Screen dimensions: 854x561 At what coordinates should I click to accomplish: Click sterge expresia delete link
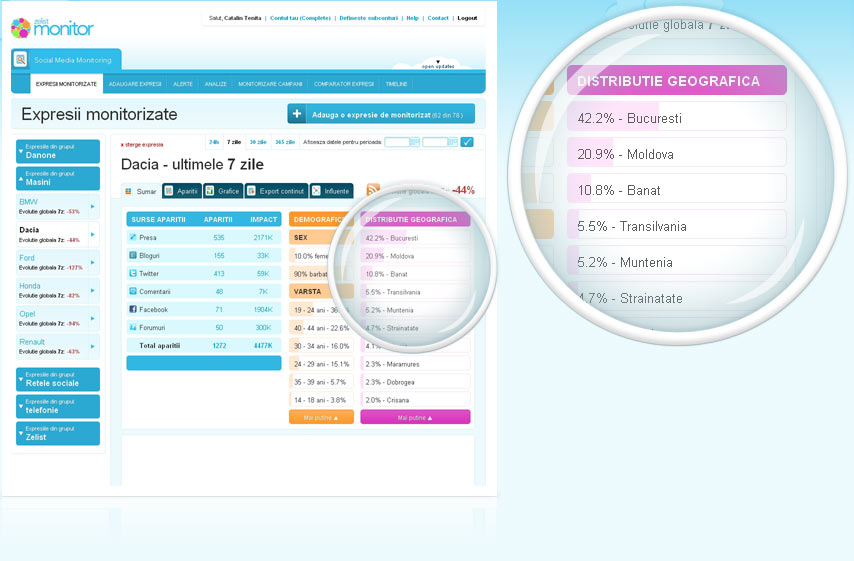(142, 145)
